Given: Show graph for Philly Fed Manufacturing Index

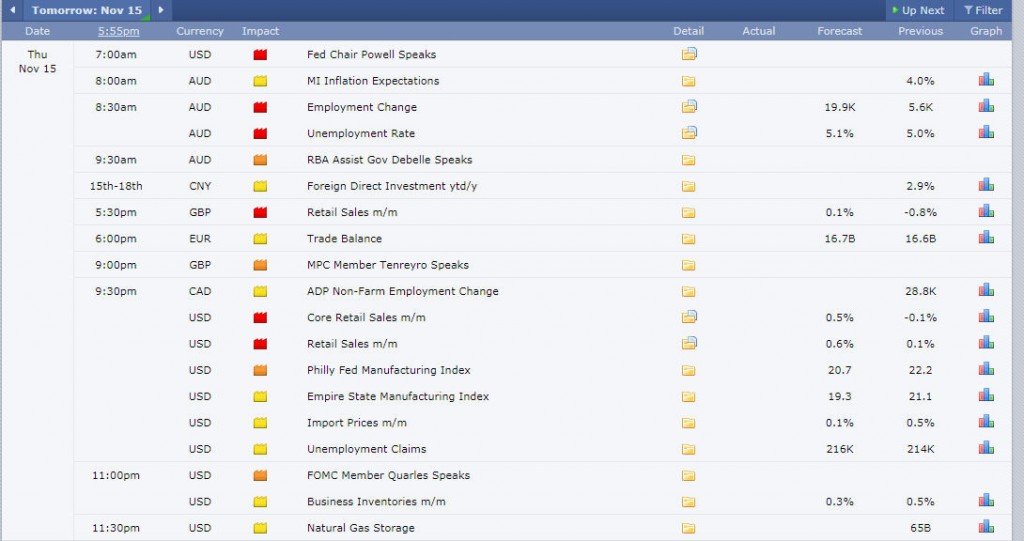Looking at the screenshot, I should point(986,369).
